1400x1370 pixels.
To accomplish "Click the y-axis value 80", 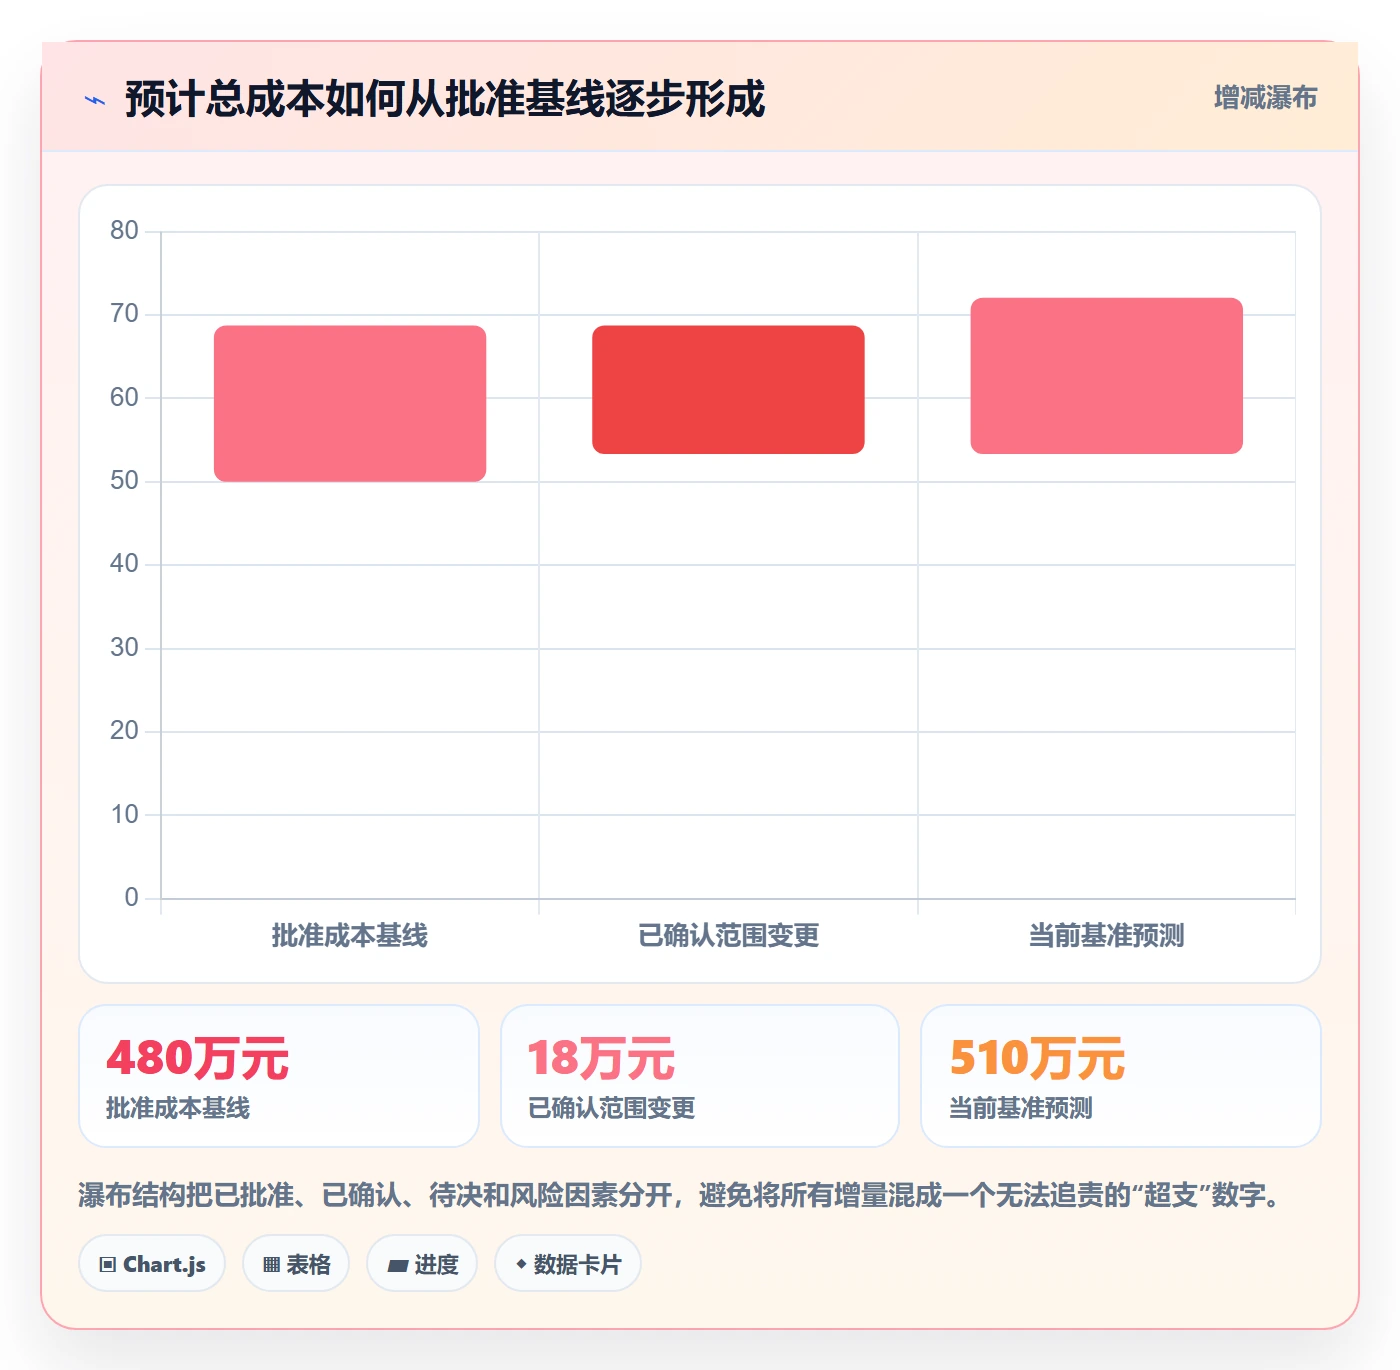I will 124,231.
